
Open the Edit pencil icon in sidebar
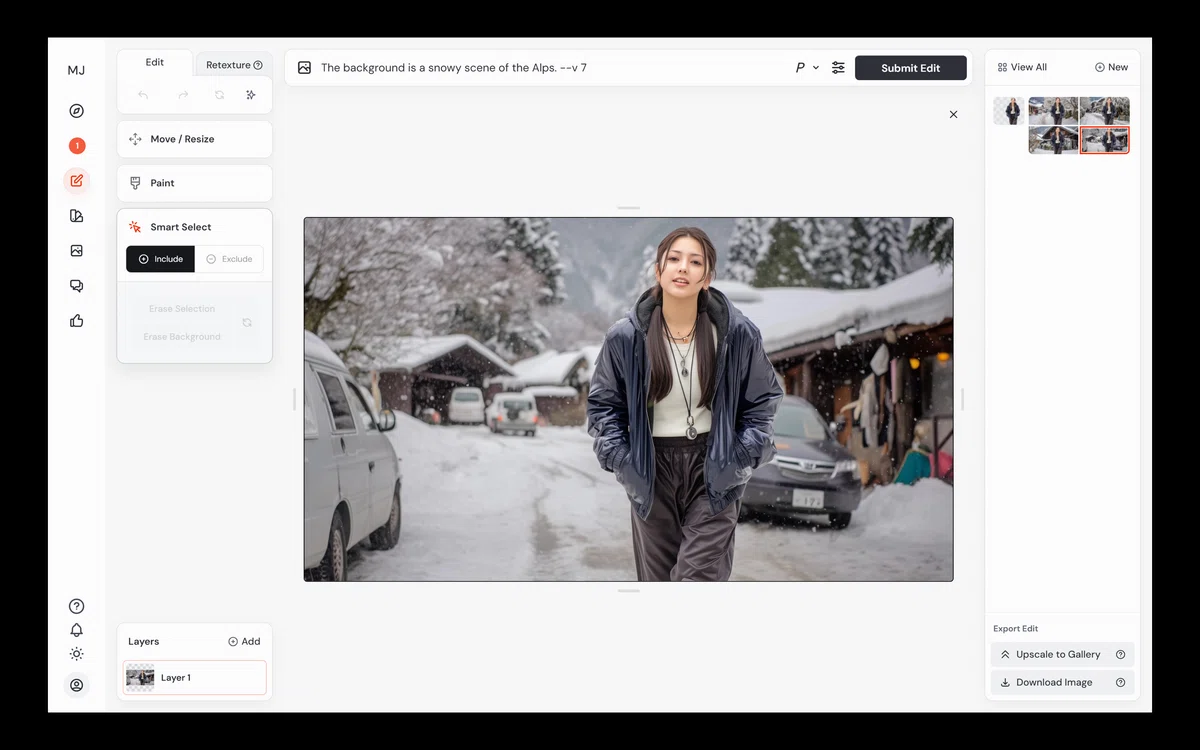click(77, 181)
